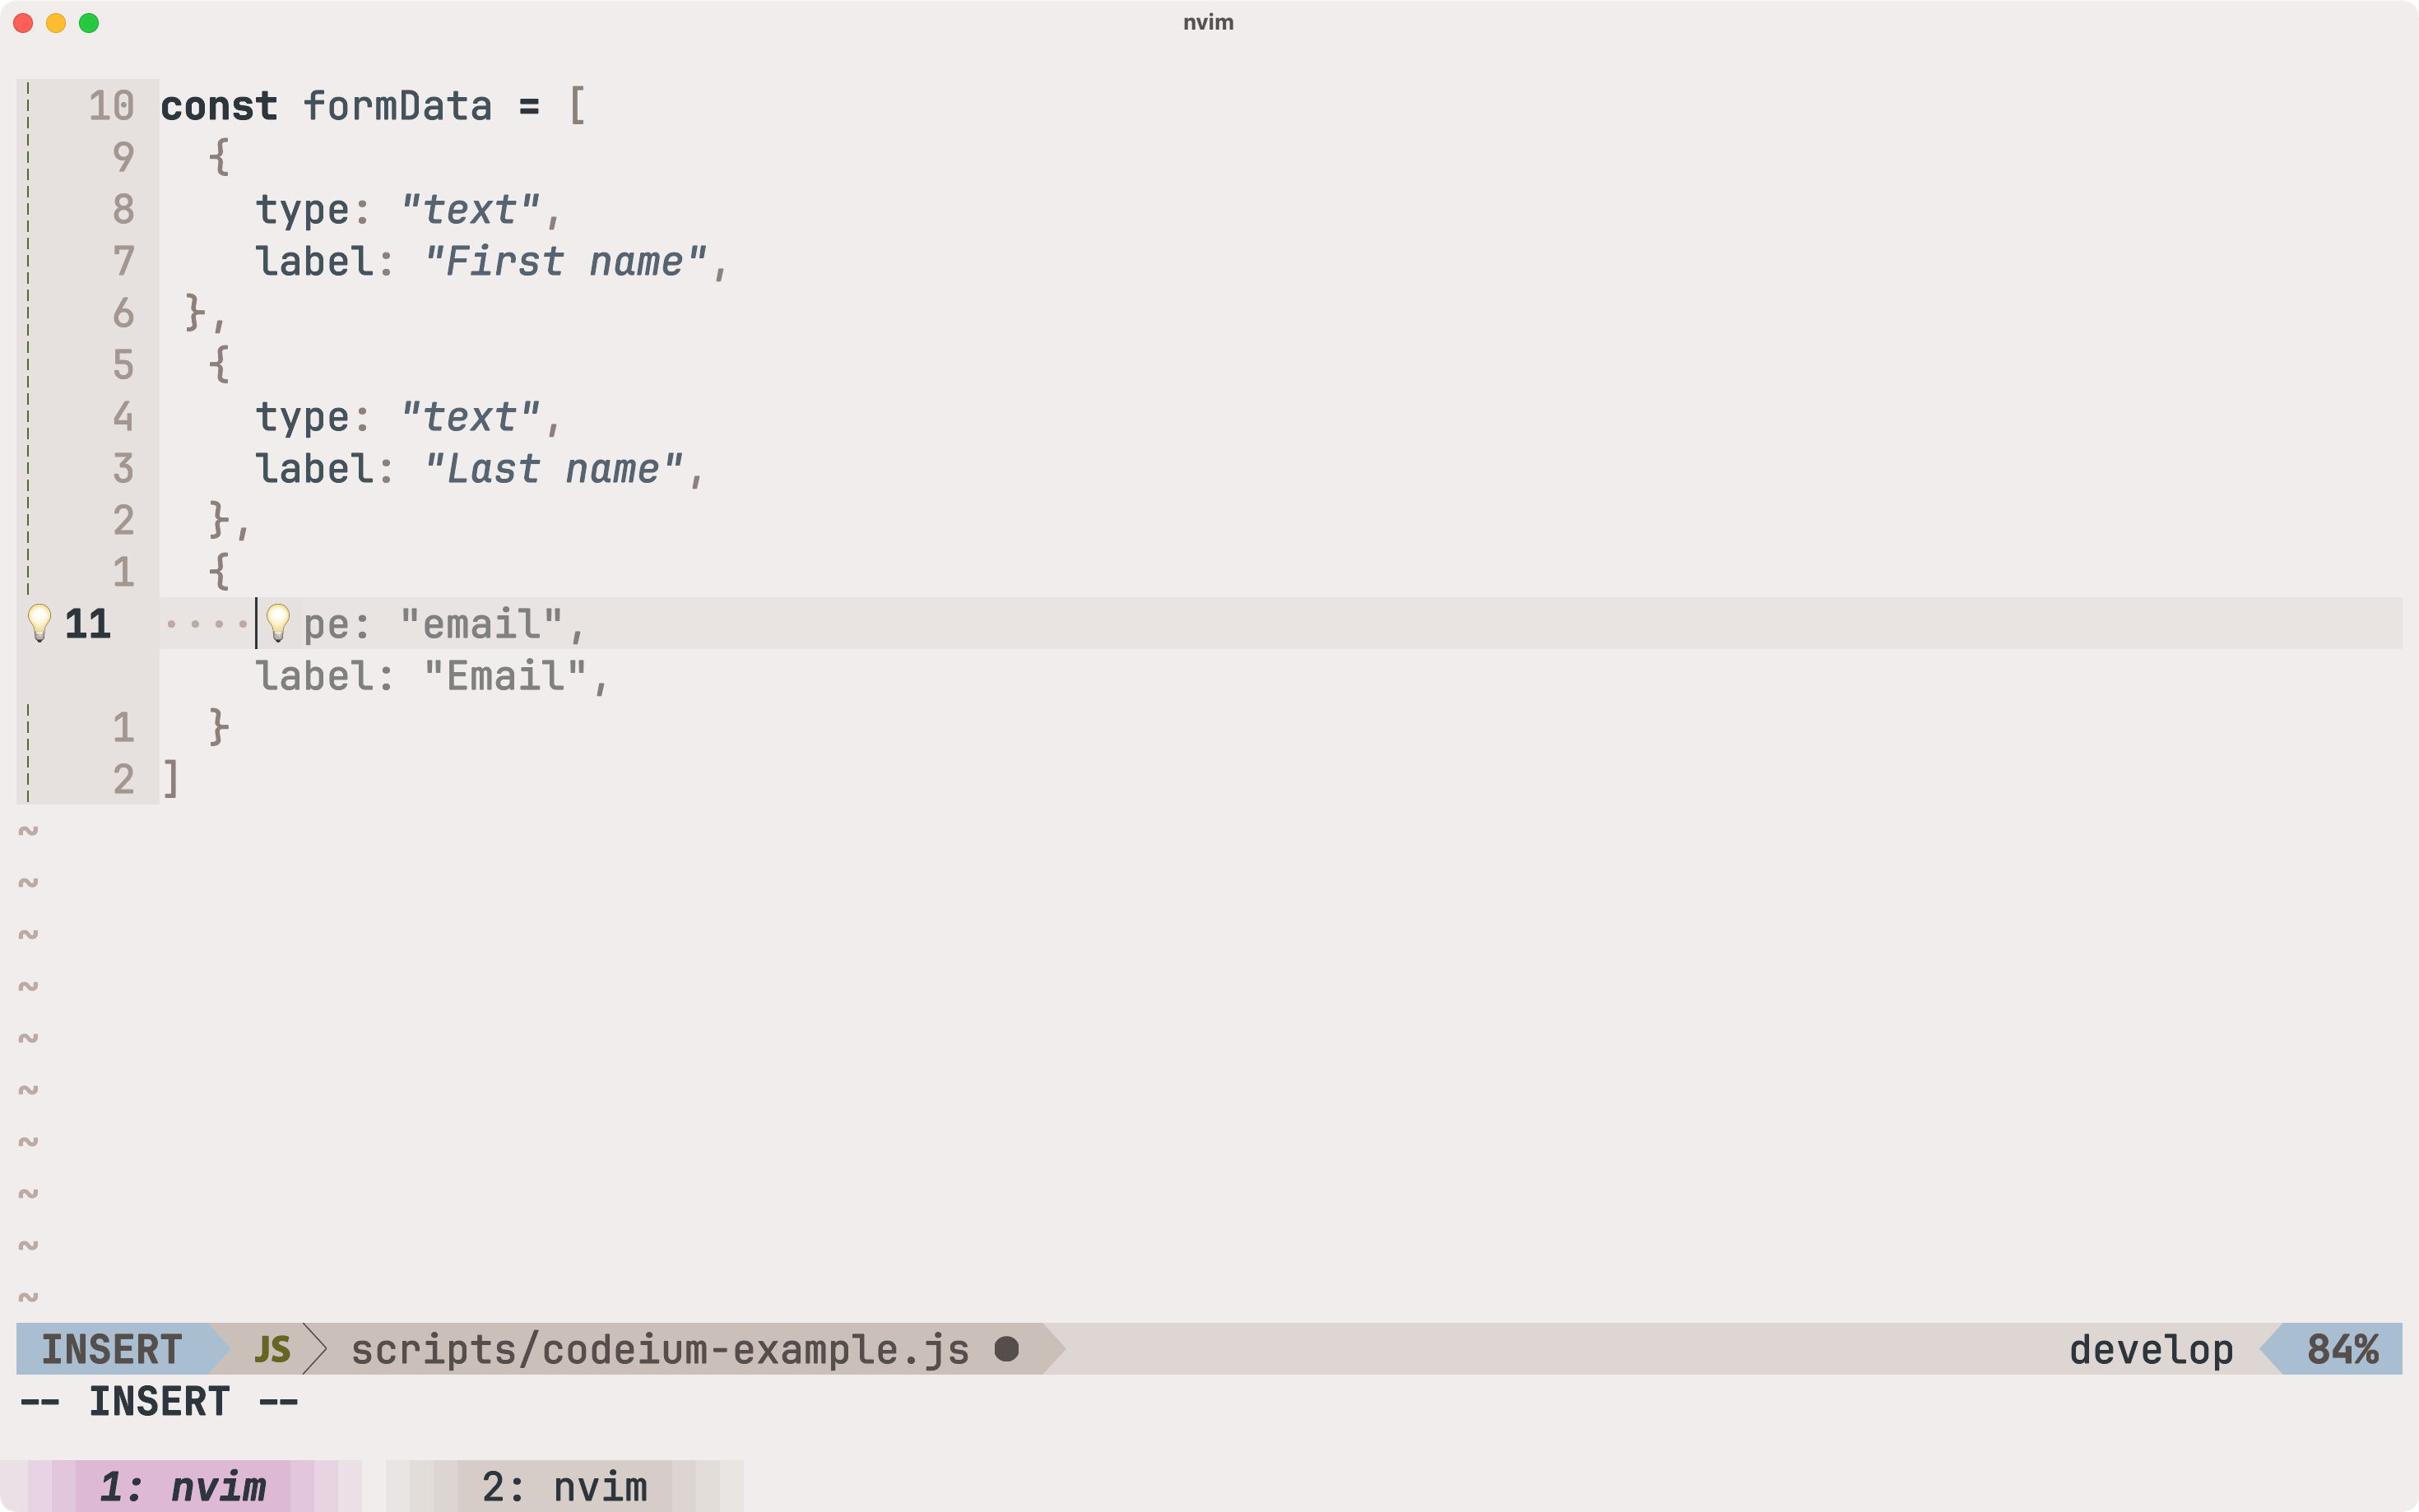
Task: Click the chevron separator after the JS icon
Action: [x=317, y=1349]
